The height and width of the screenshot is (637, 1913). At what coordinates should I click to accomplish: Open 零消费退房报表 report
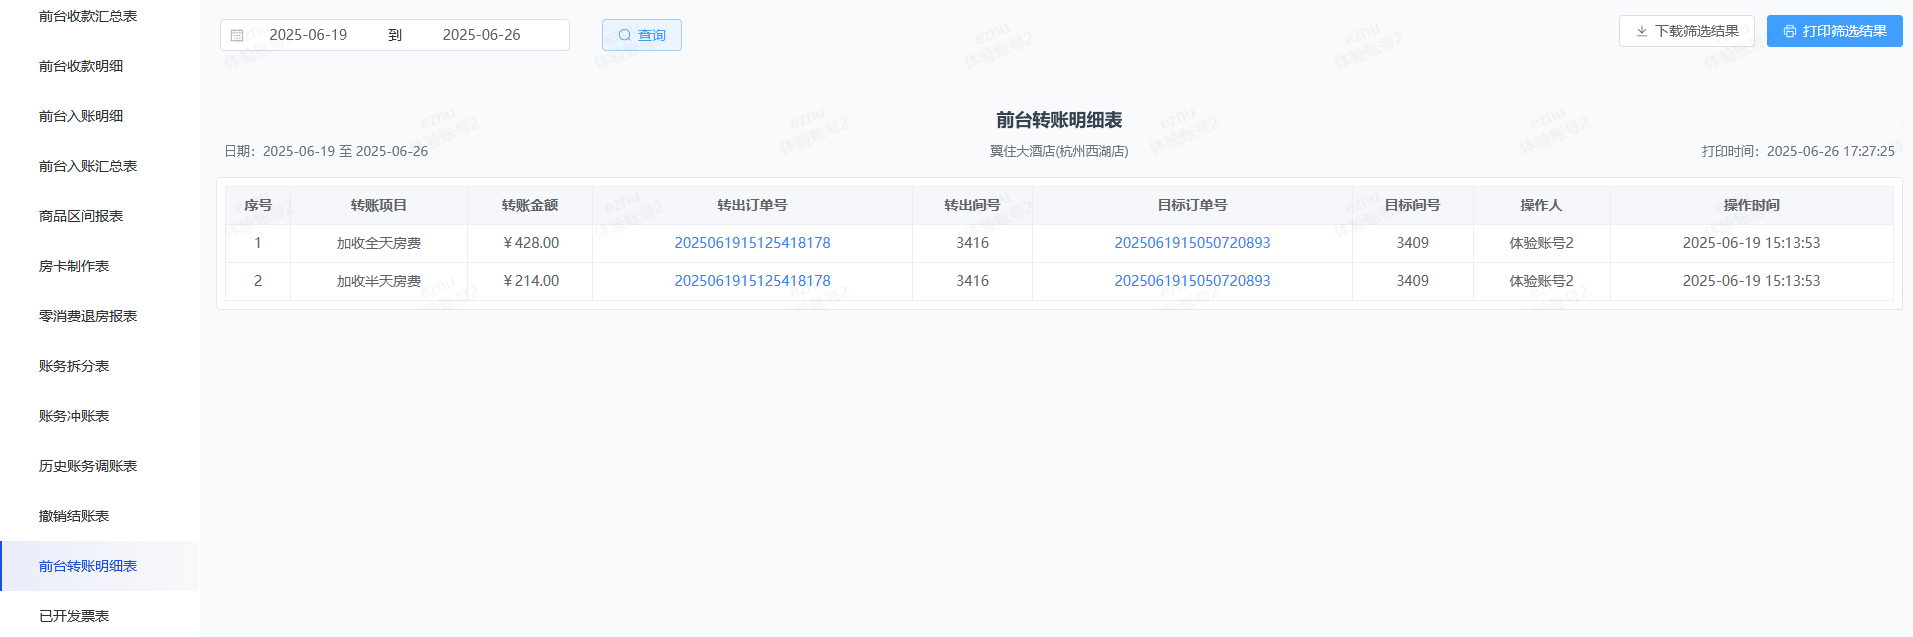tap(88, 316)
